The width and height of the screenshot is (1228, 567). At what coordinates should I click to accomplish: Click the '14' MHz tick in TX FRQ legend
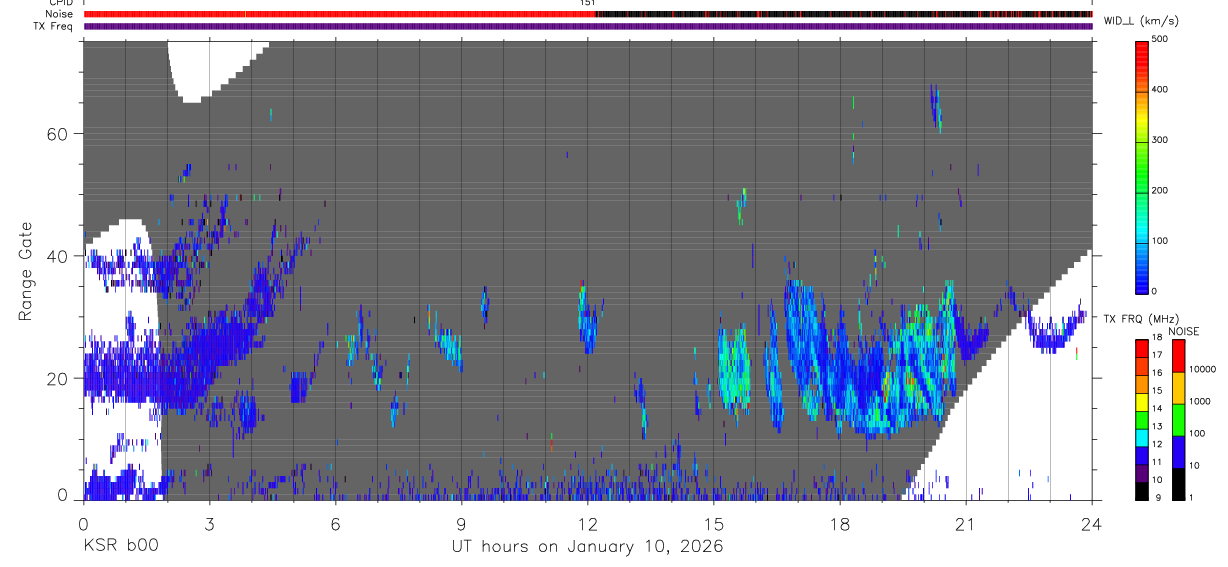pyautogui.click(x=1157, y=408)
